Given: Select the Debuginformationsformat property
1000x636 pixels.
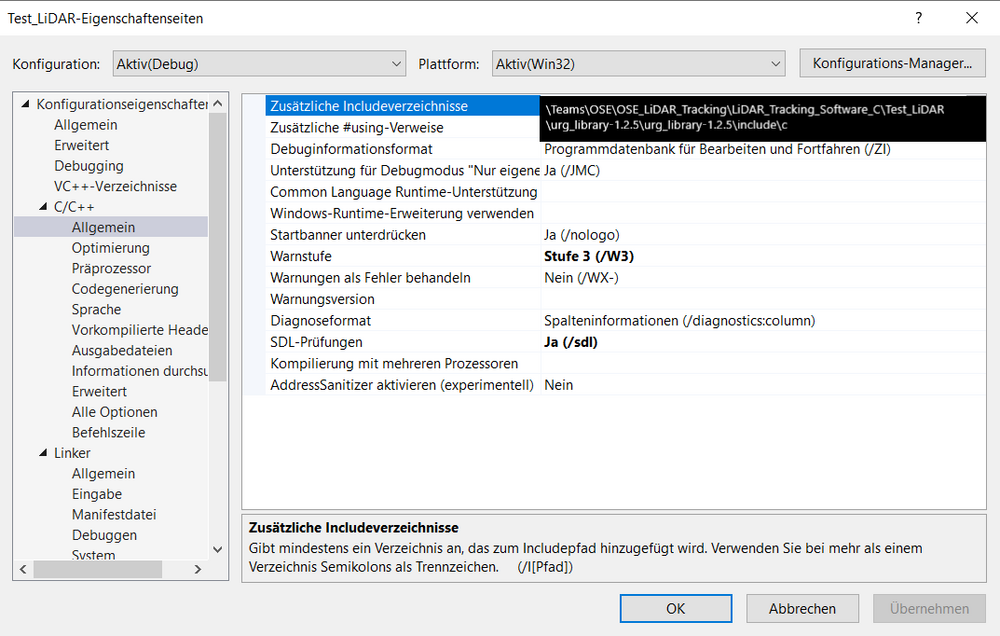Looking at the screenshot, I should coord(351,149).
